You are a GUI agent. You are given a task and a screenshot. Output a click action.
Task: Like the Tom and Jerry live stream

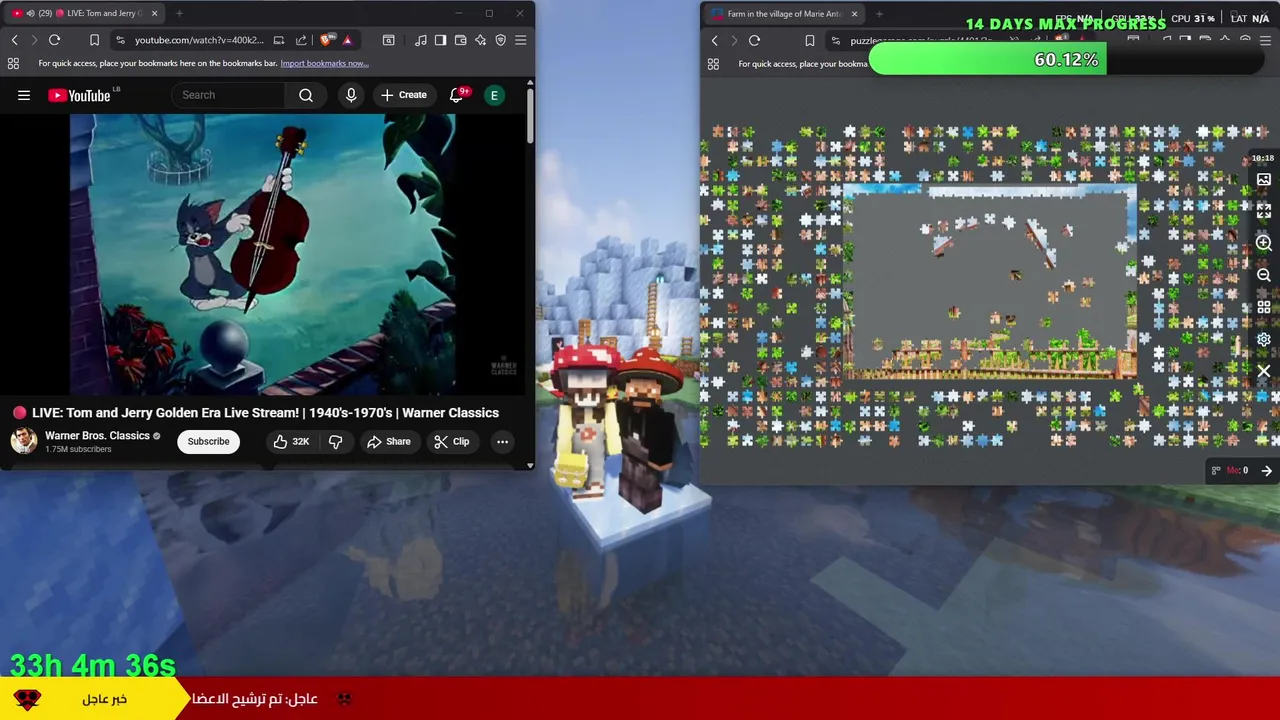(291, 441)
